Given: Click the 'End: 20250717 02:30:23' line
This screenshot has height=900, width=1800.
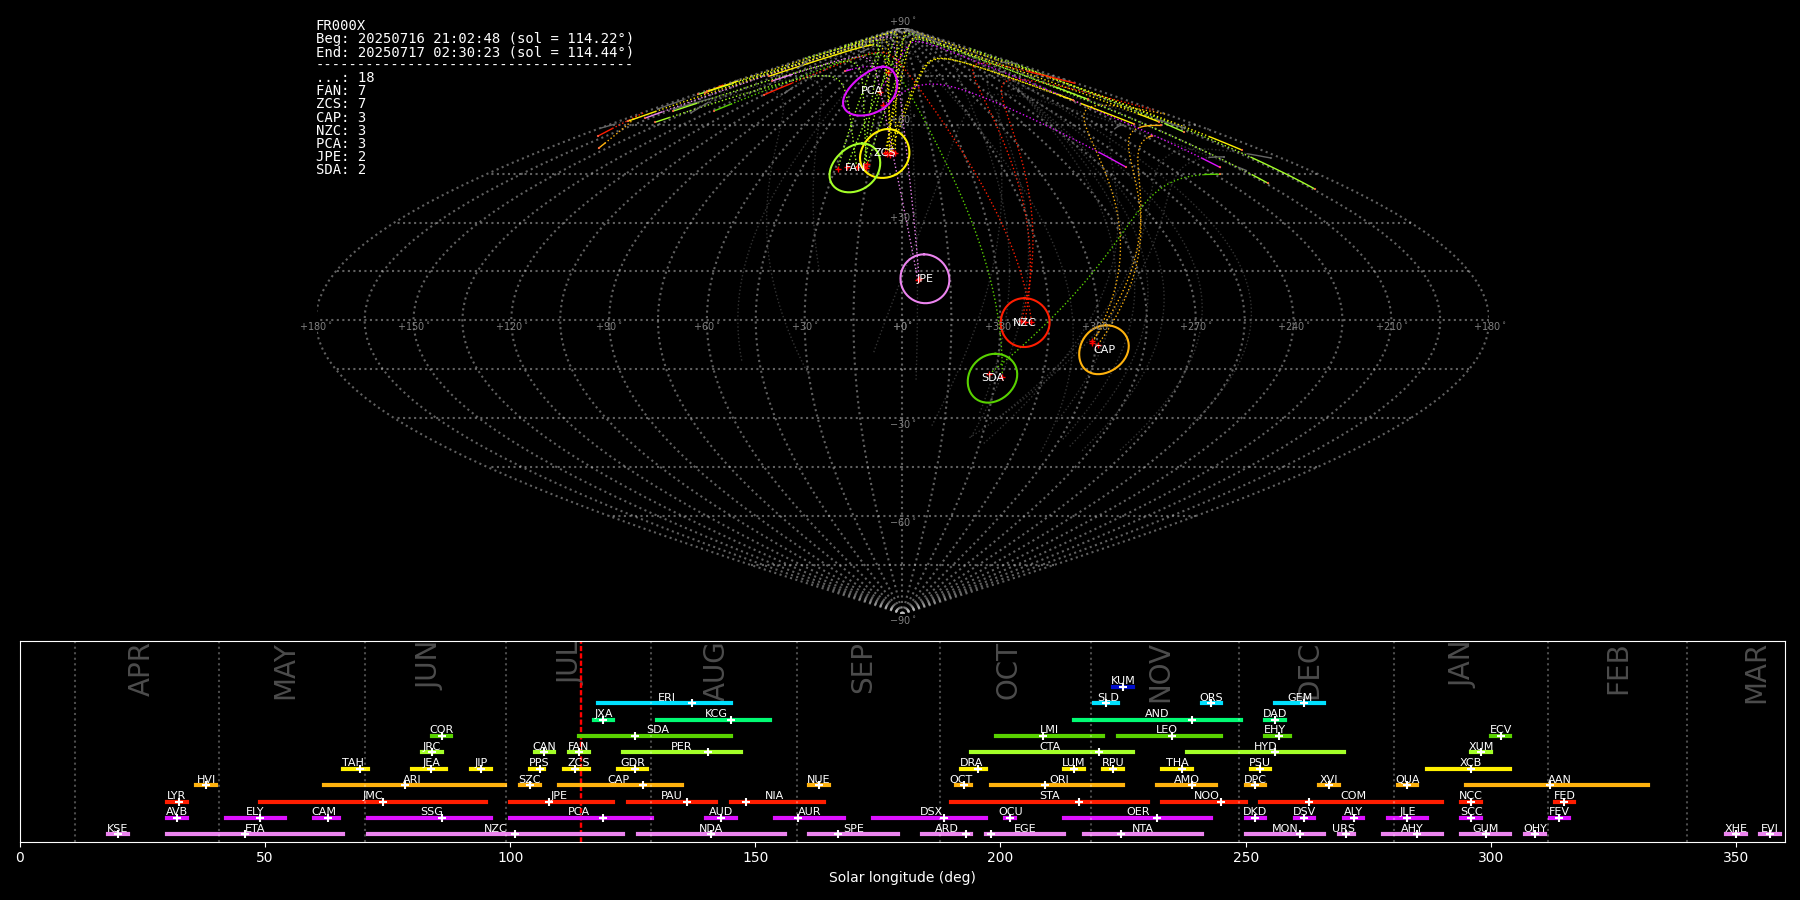Looking at the screenshot, I should click(x=475, y=52).
